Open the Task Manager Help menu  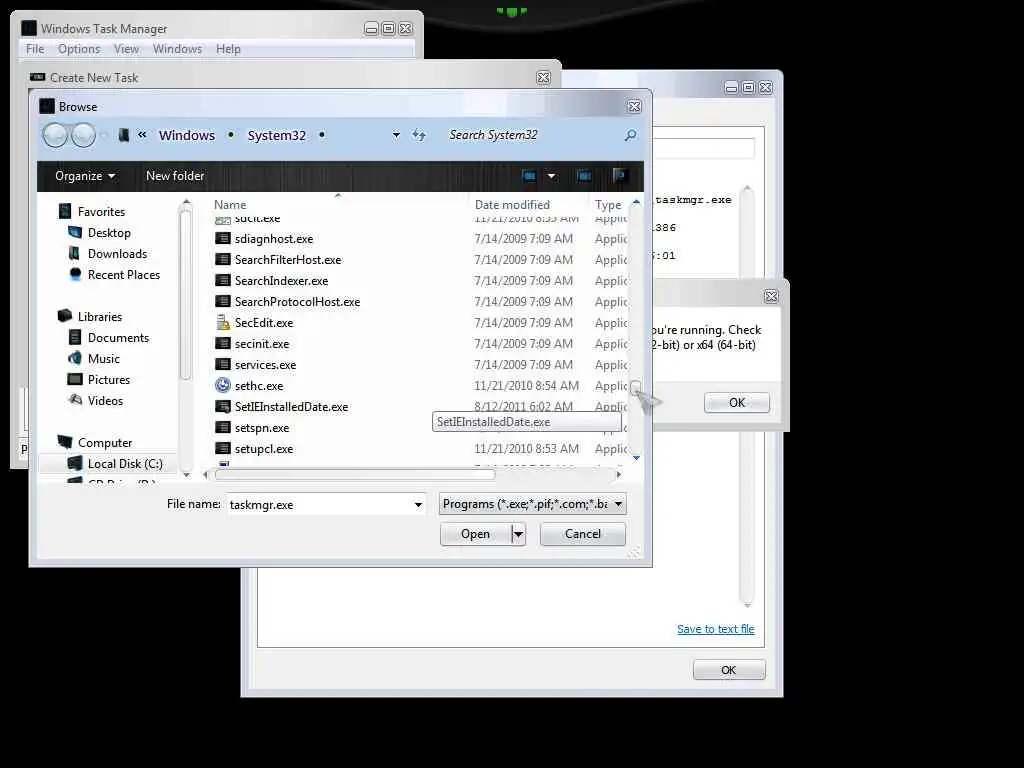point(229,49)
